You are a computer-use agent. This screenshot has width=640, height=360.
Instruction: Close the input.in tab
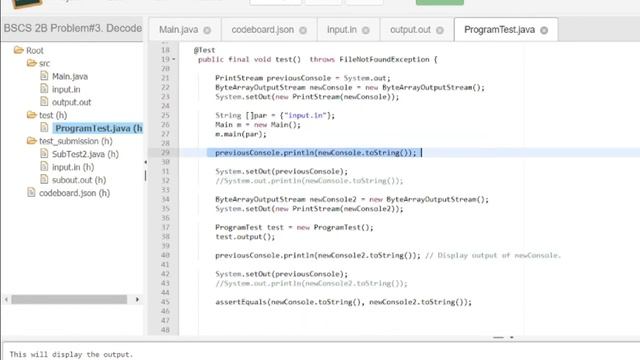(366, 30)
